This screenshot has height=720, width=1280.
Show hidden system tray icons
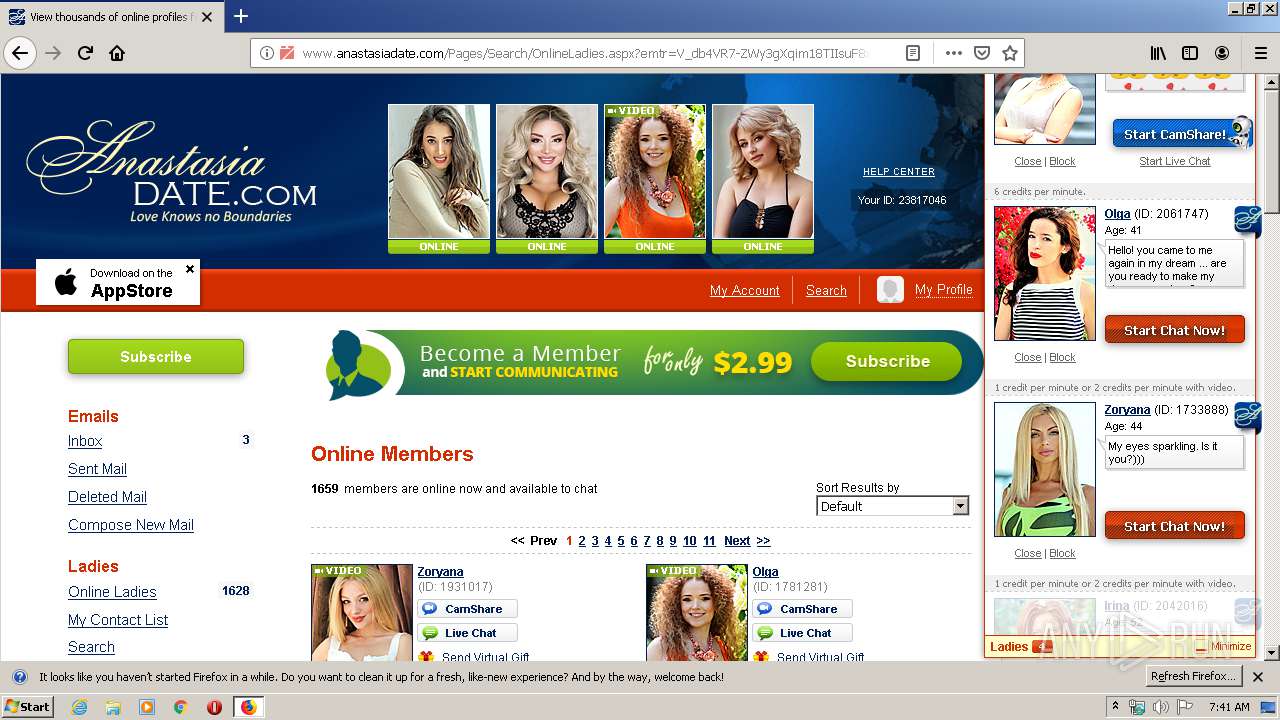pyautogui.click(x=1115, y=707)
